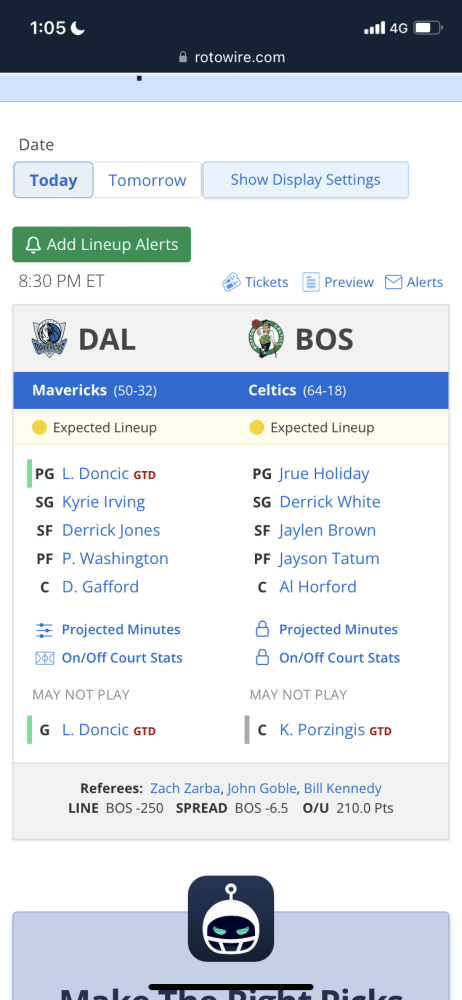Tap the Alerts envelope icon

[x=394, y=282]
